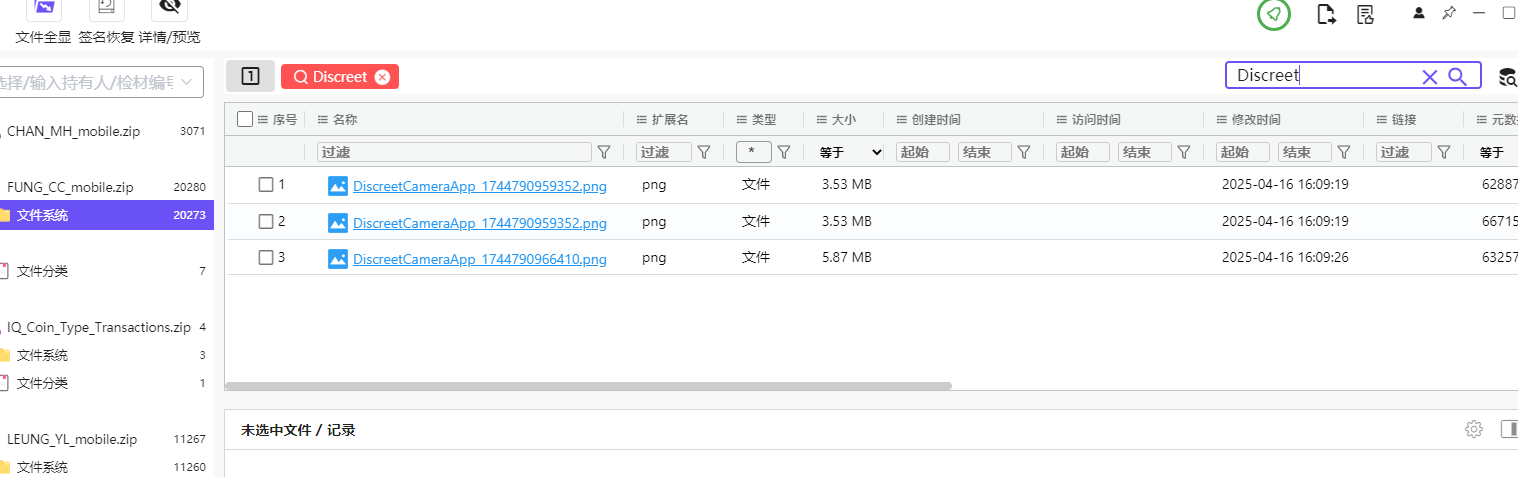The image size is (1518, 477).
Task: Select FUNG_CC_mobile.zip in sidebar
Action: coord(70,187)
